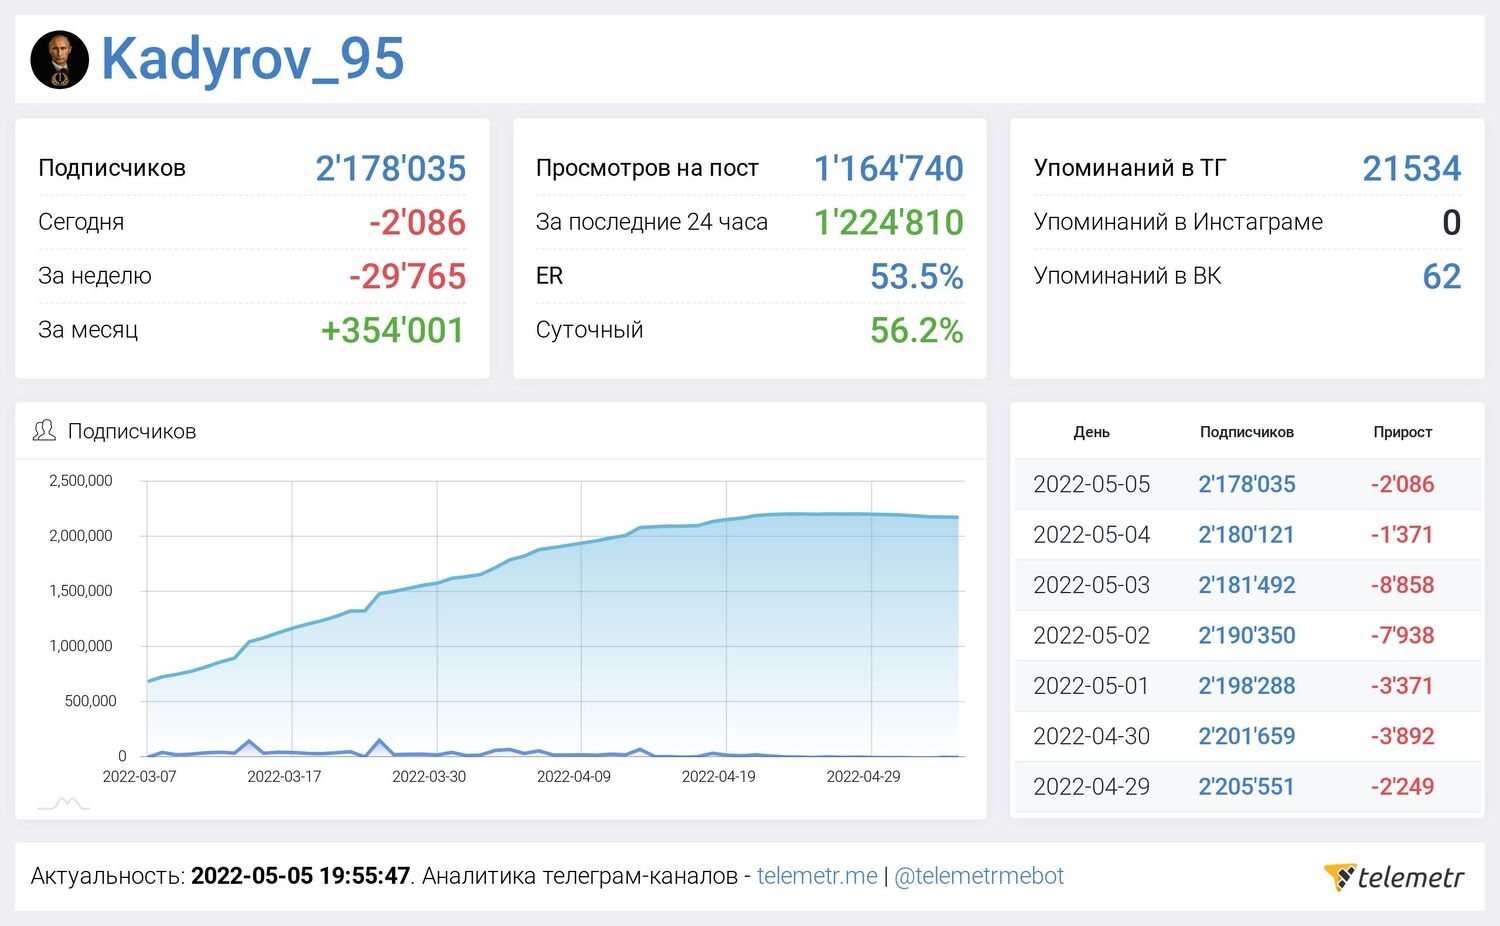Click subscribers count 2'180'121 row

[x=1247, y=535]
